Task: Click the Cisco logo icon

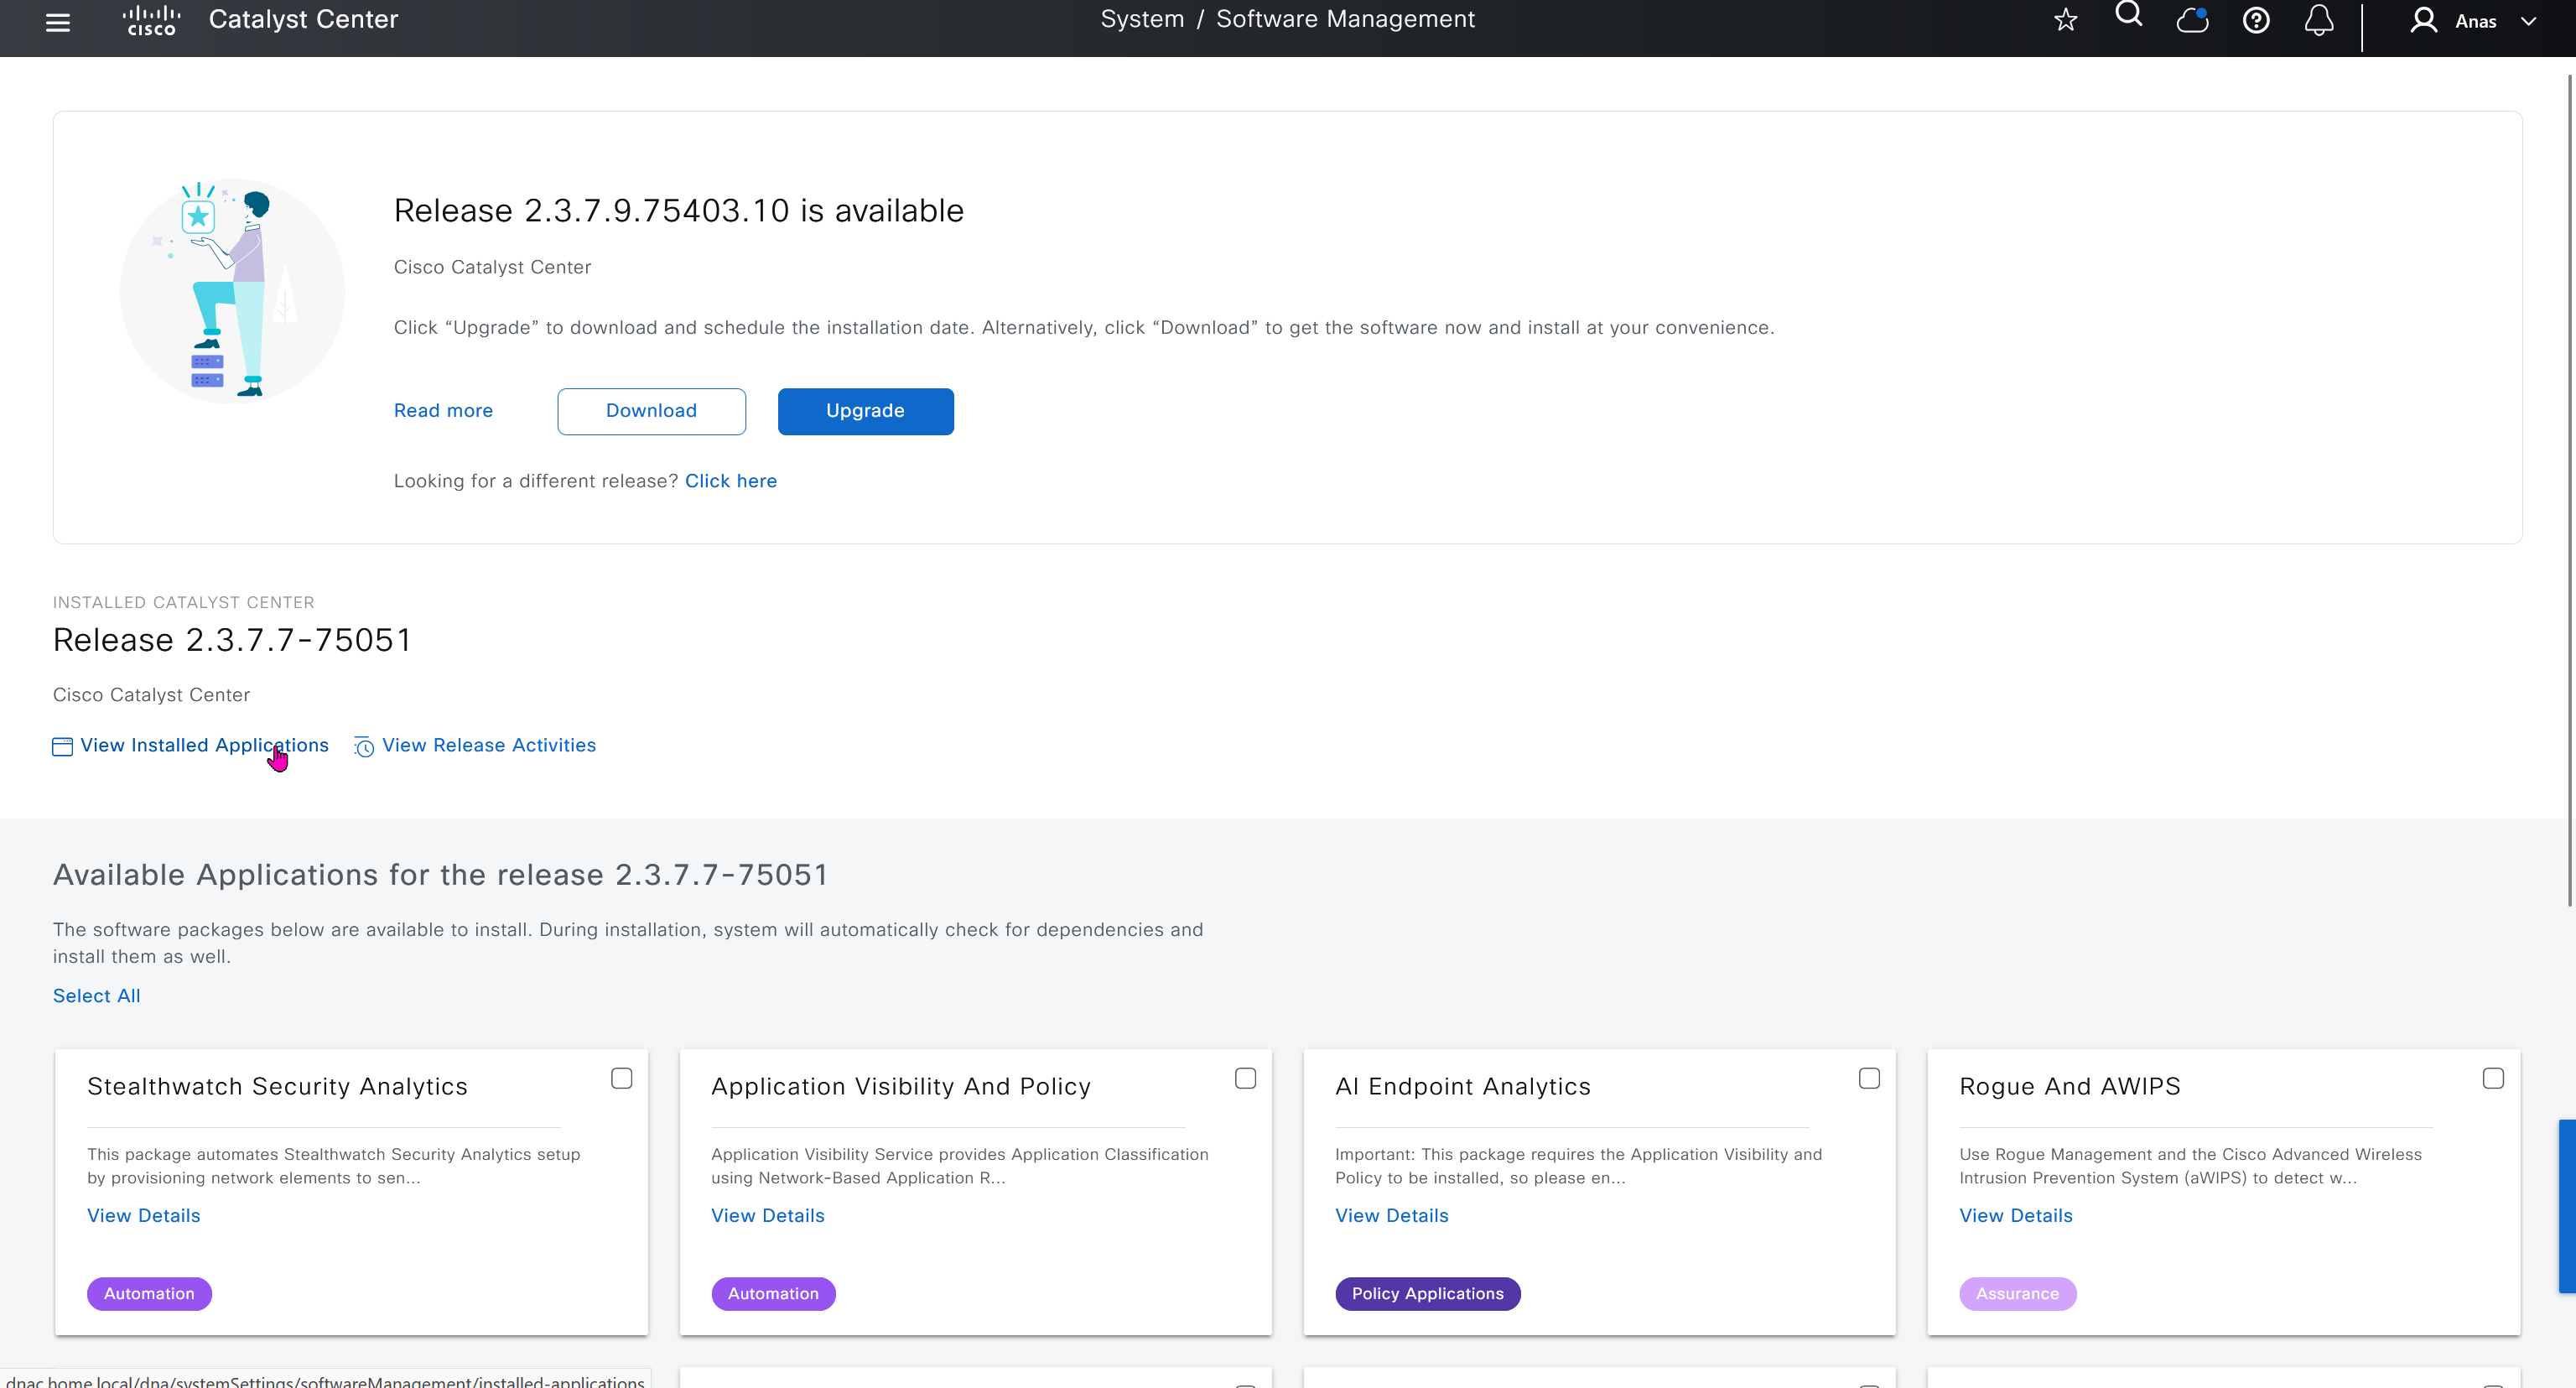Action: coord(151,20)
